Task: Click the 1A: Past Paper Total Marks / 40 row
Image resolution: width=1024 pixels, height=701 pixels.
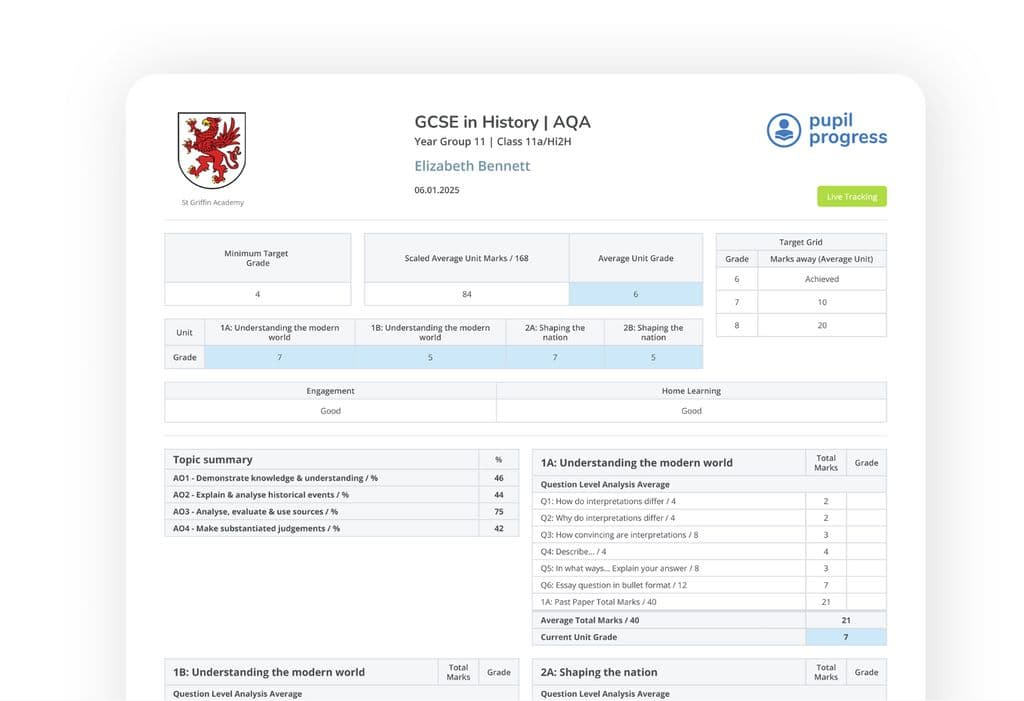Action: (709, 602)
